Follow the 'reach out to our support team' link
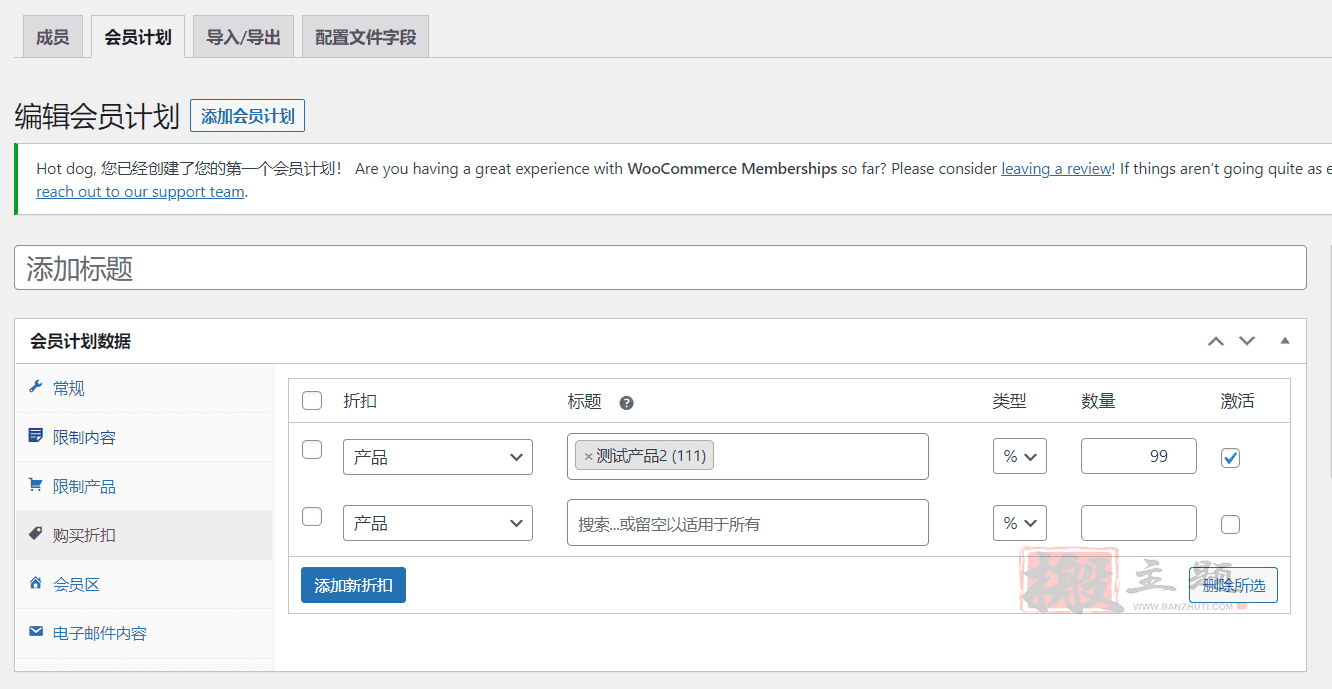 coord(140,192)
